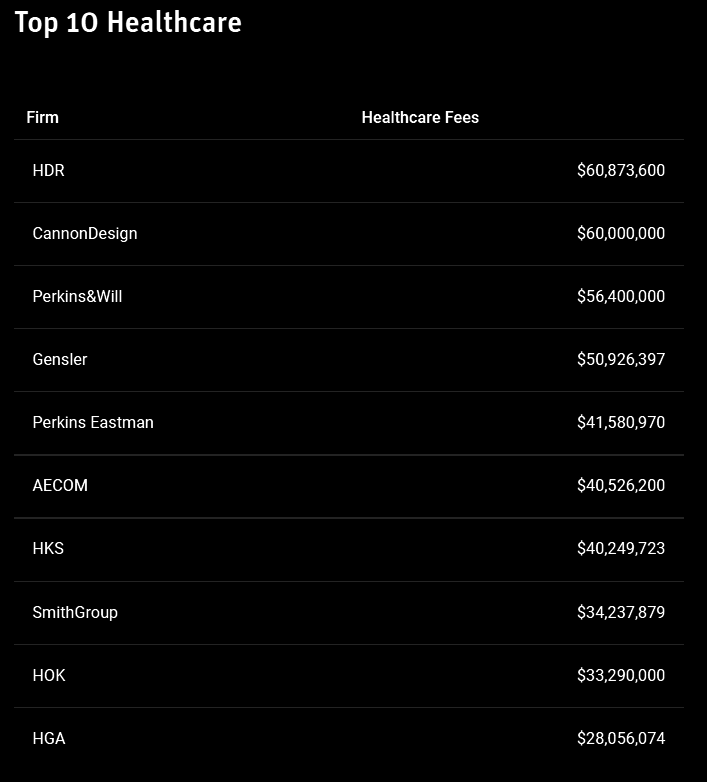Image resolution: width=707 pixels, height=782 pixels.
Task: Select the HGA firm name
Action: tap(49, 738)
